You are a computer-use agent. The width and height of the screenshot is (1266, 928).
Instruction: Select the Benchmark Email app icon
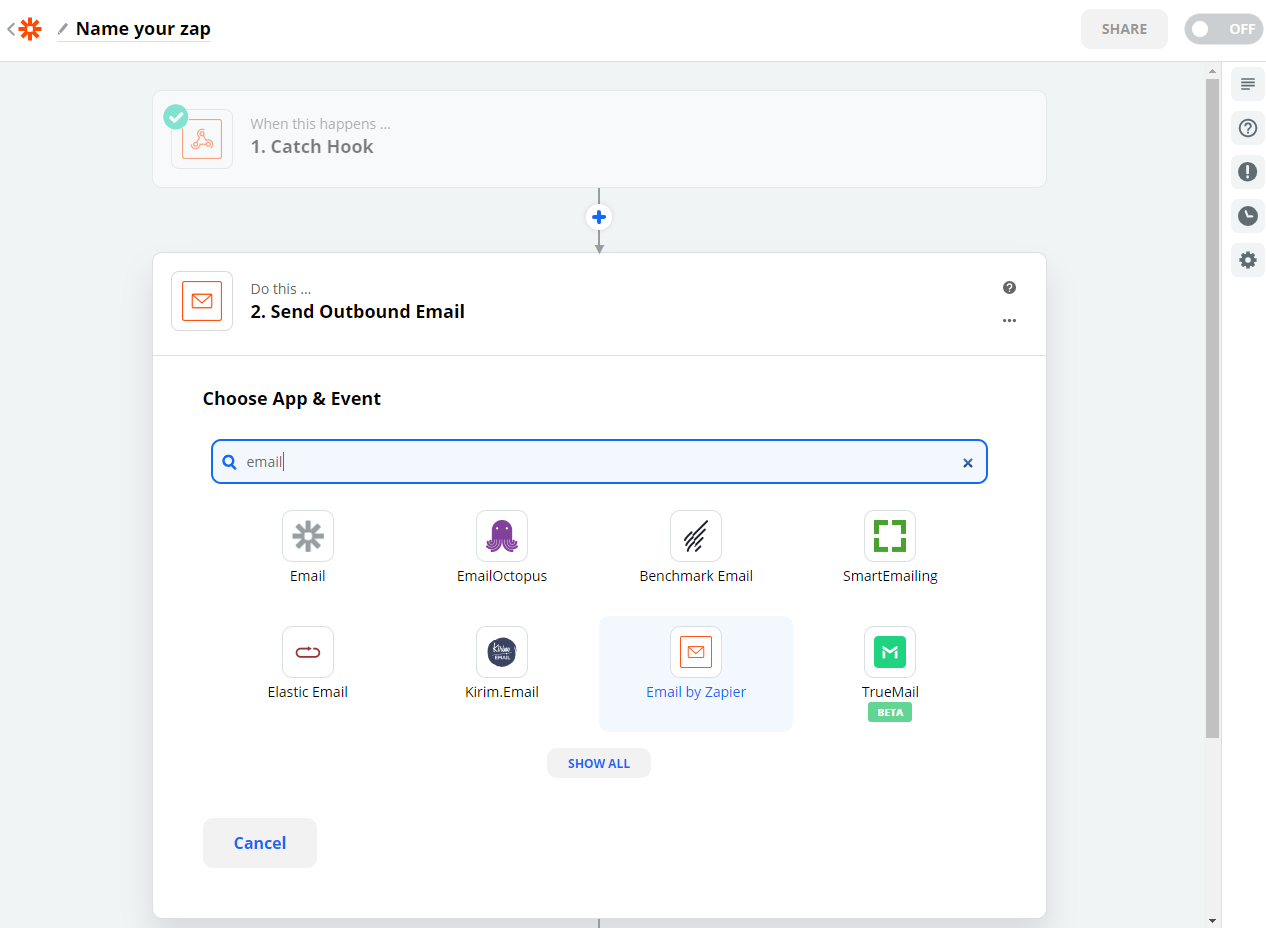point(696,536)
